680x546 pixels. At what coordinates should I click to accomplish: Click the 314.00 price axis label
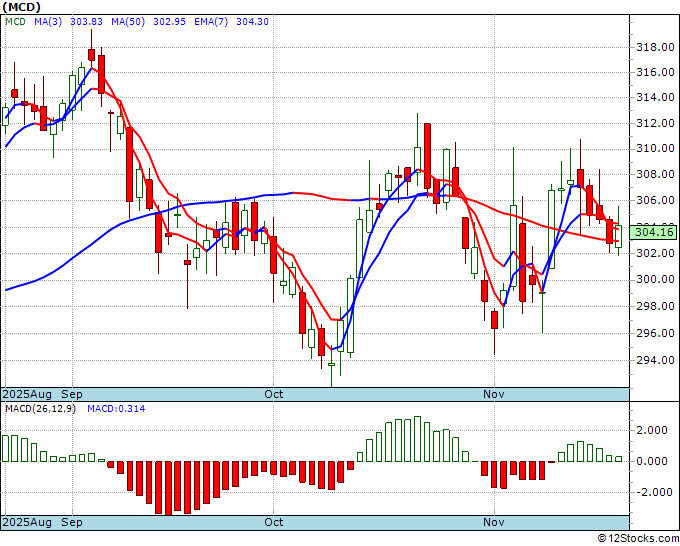coord(655,98)
